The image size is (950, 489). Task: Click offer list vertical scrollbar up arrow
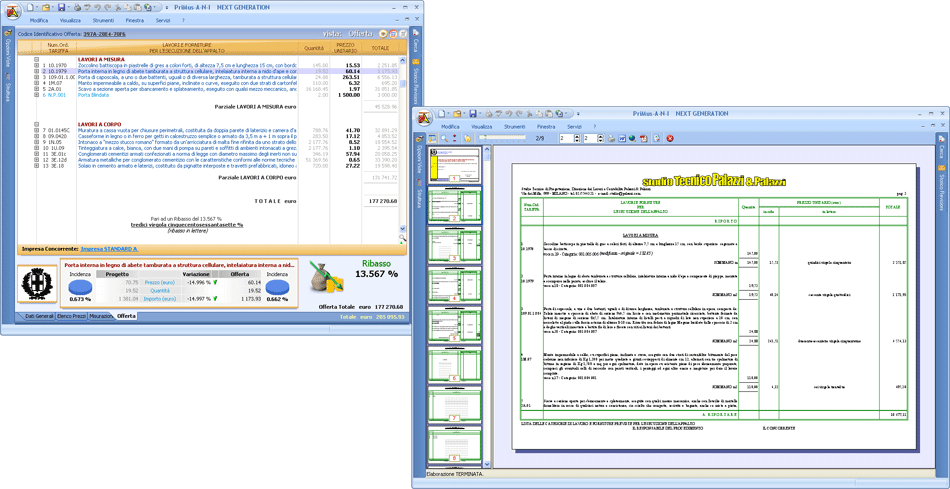[402, 59]
